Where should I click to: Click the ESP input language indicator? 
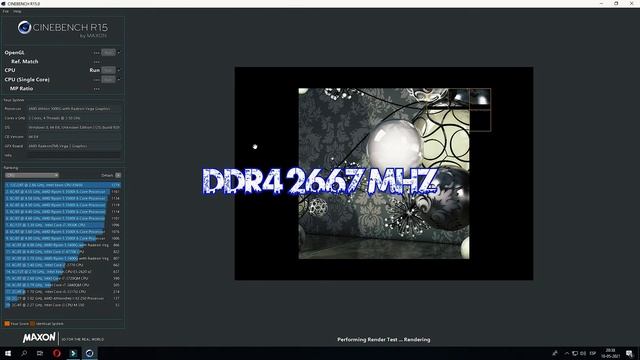pos(593,353)
